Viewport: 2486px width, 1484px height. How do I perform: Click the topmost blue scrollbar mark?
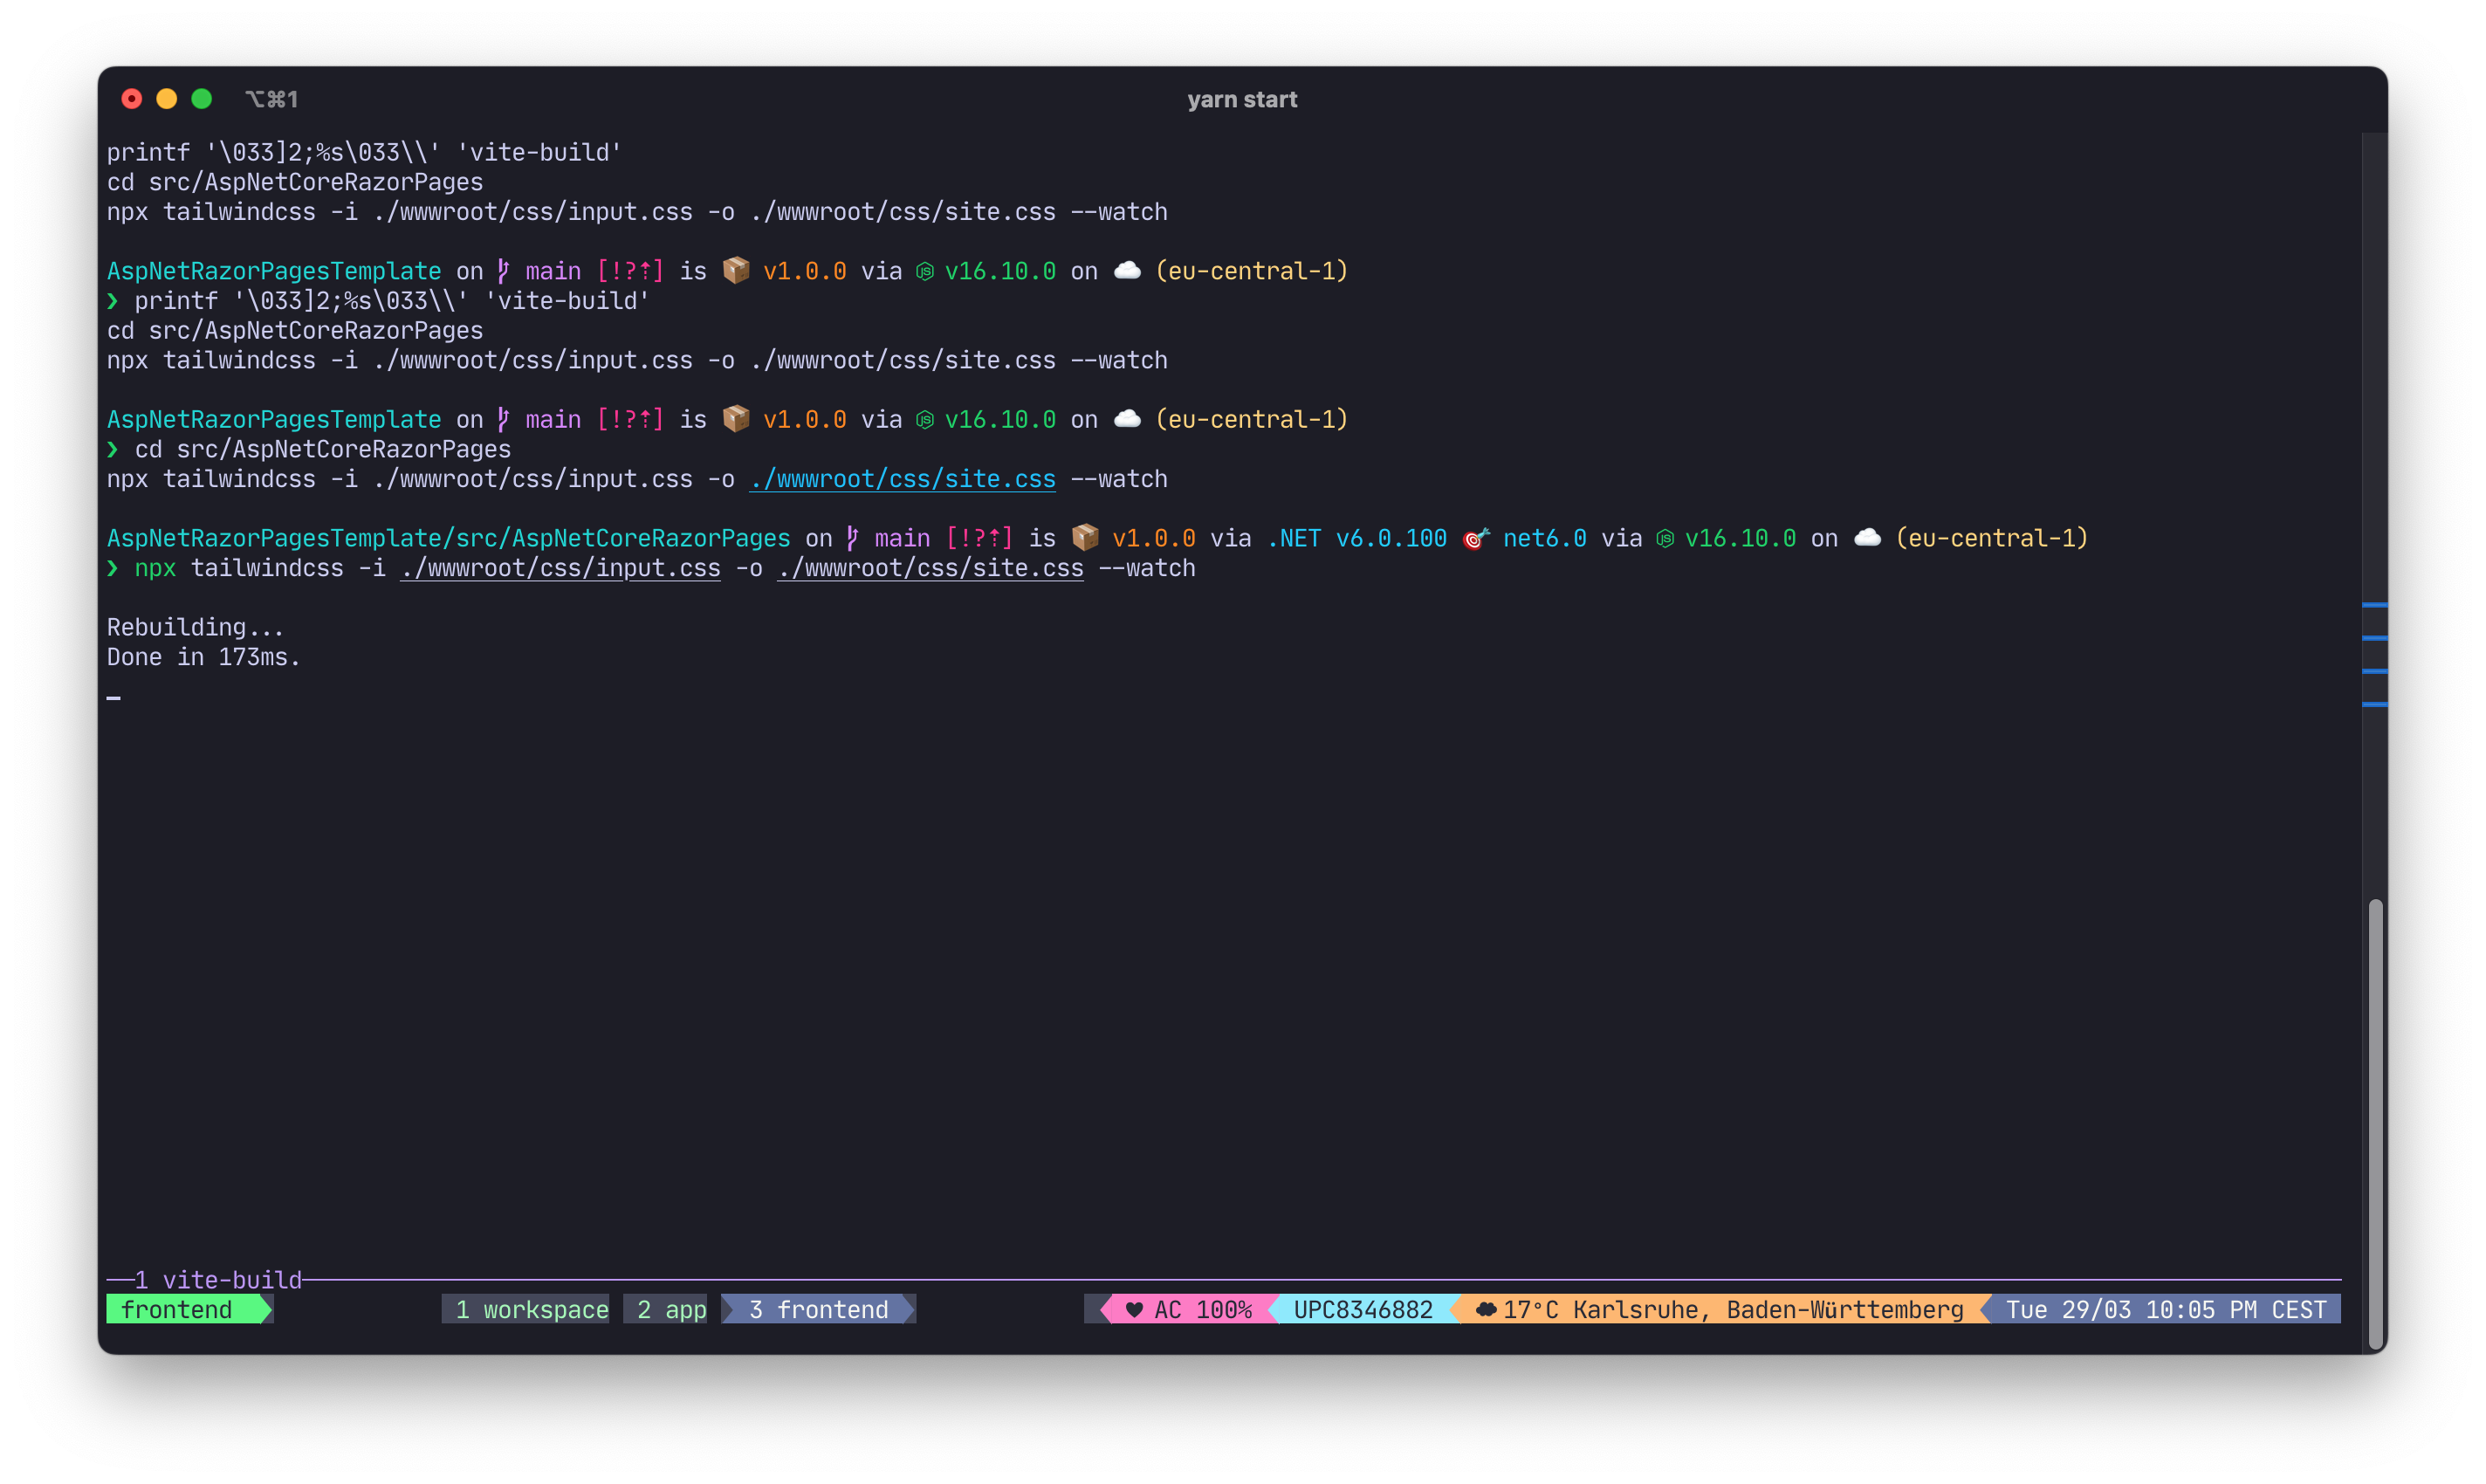click(2374, 605)
